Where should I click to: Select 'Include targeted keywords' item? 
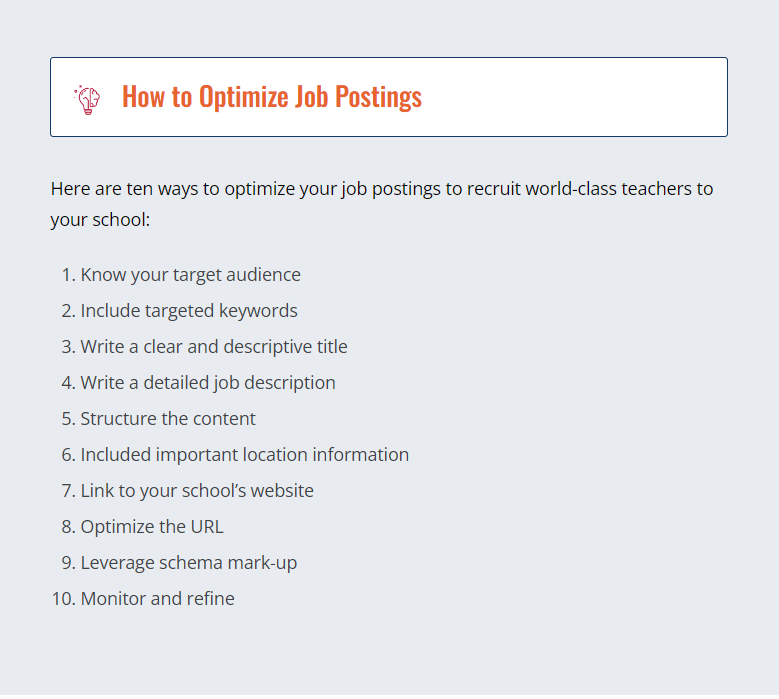[x=189, y=311]
